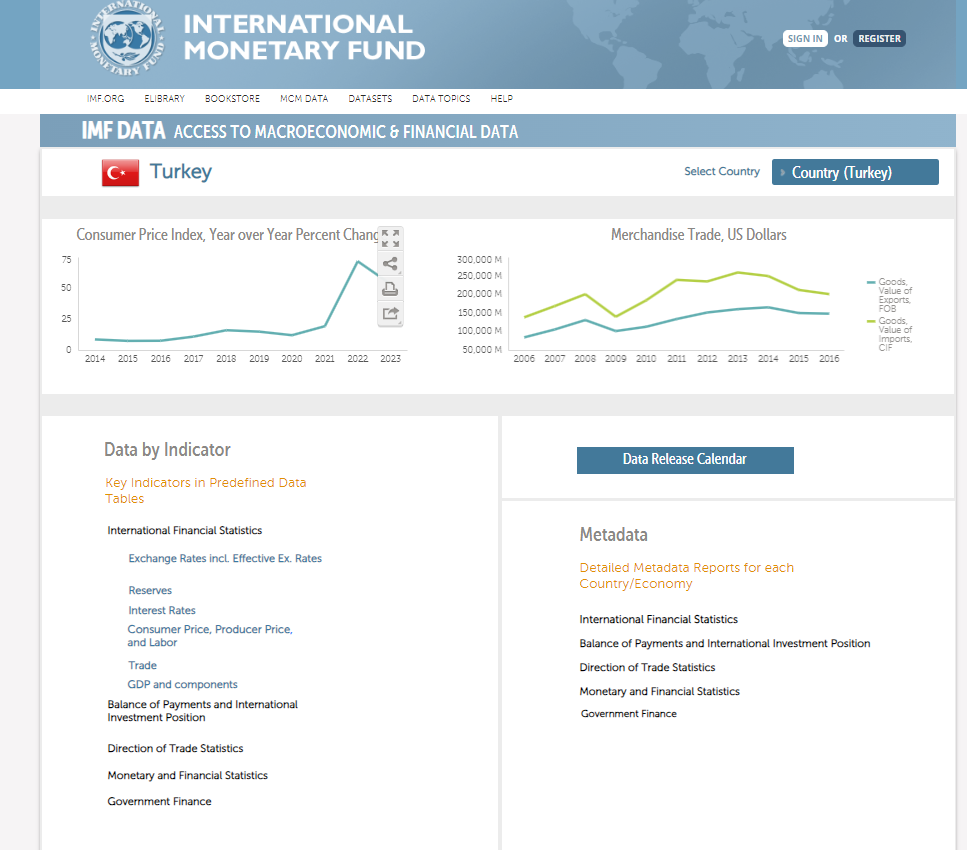Open the Data Release Calendar
967x850 pixels.
[x=685, y=460]
